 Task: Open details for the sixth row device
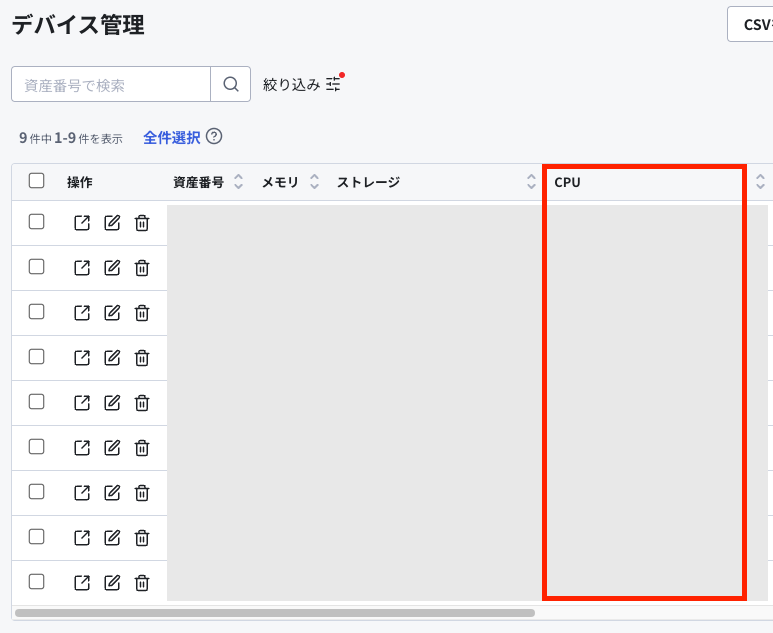click(x=82, y=448)
